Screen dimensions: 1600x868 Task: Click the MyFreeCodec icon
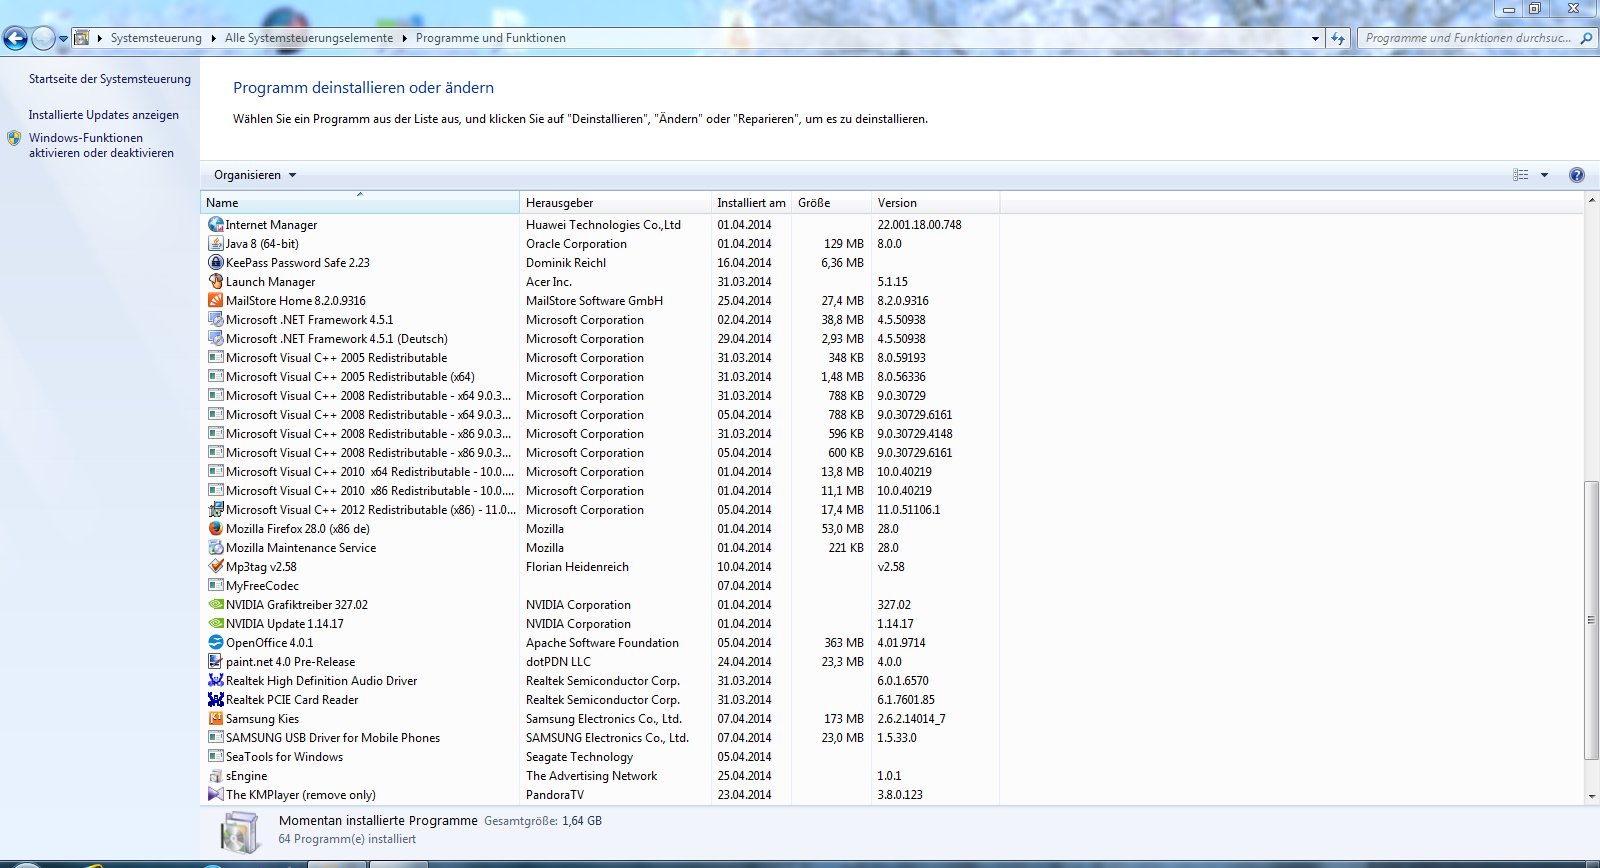tap(215, 586)
